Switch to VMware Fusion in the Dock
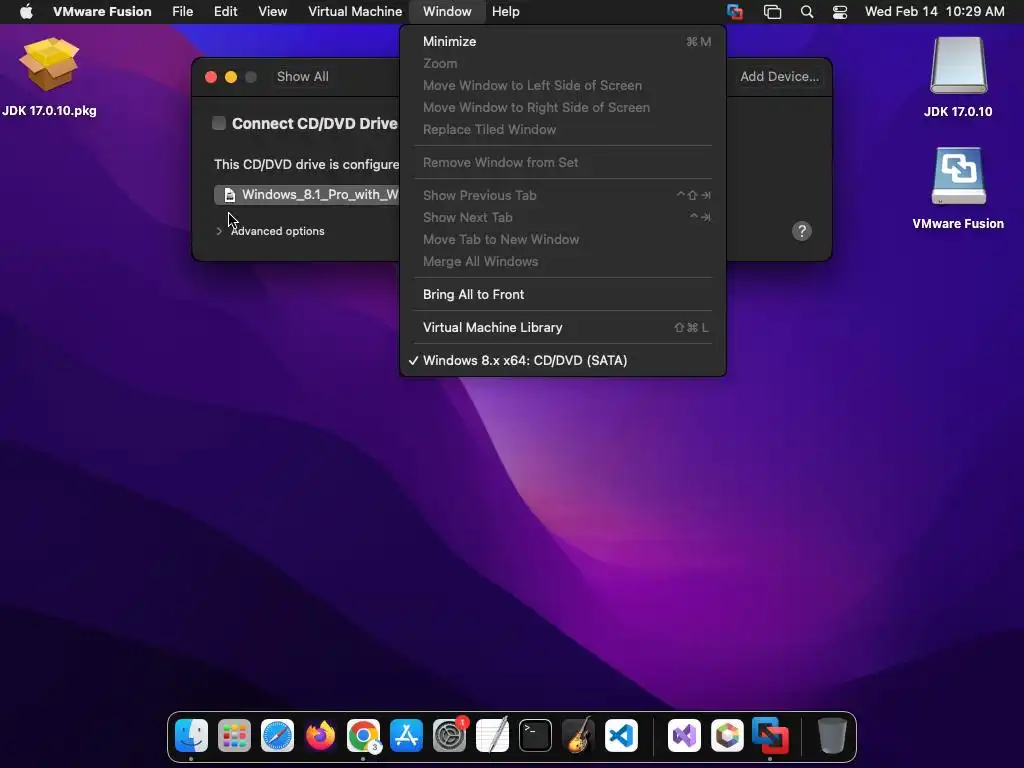 click(x=770, y=735)
